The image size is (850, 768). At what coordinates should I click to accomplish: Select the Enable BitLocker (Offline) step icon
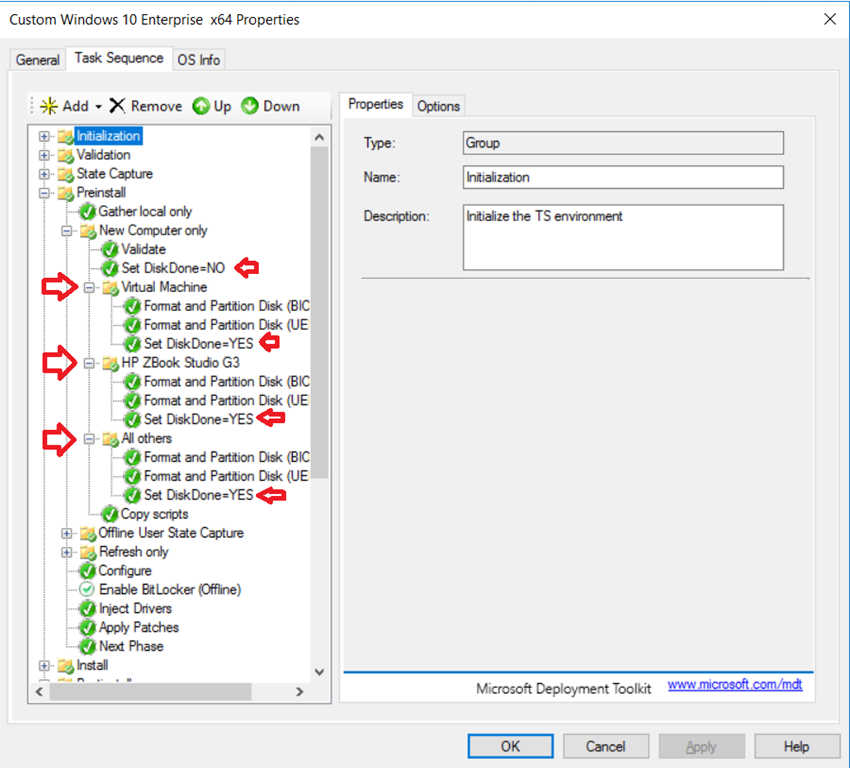coord(87,590)
